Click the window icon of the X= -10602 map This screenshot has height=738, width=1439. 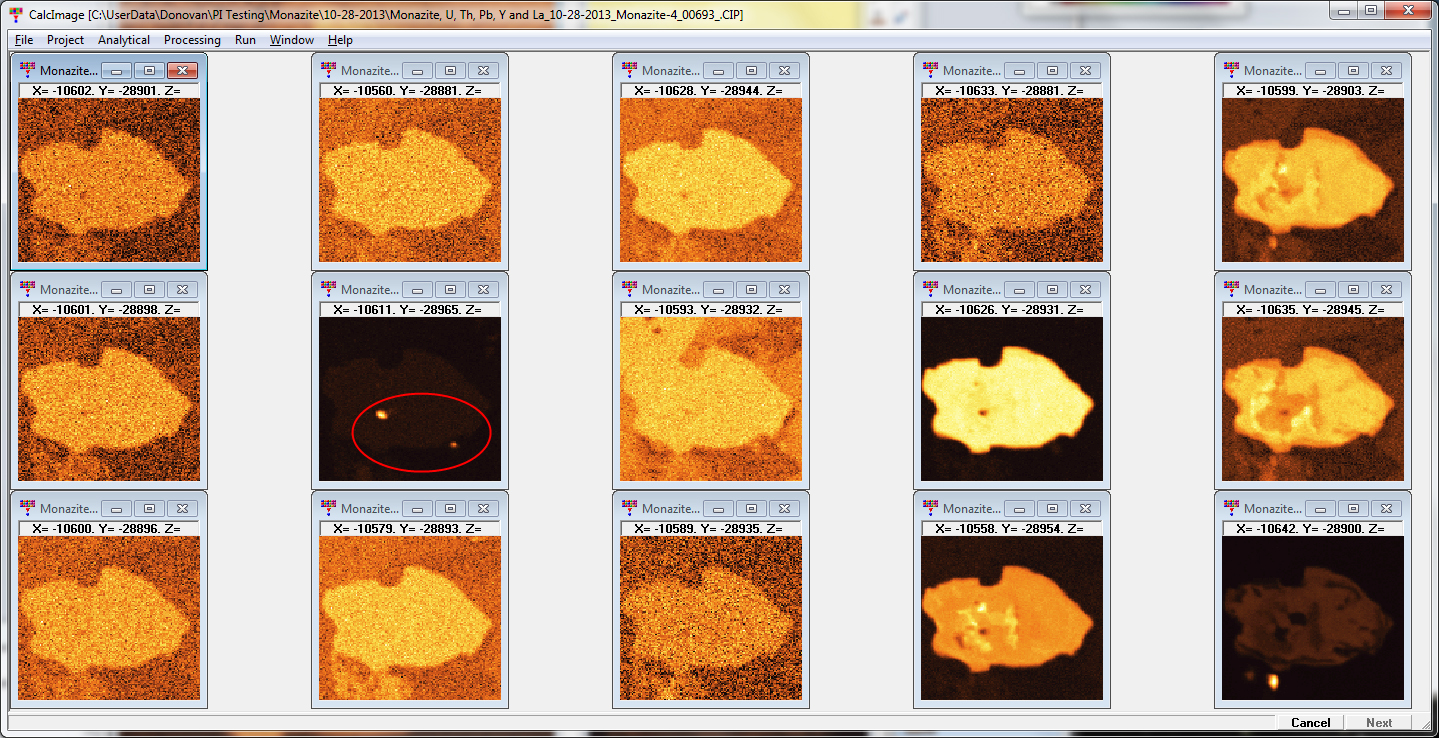(x=27, y=70)
